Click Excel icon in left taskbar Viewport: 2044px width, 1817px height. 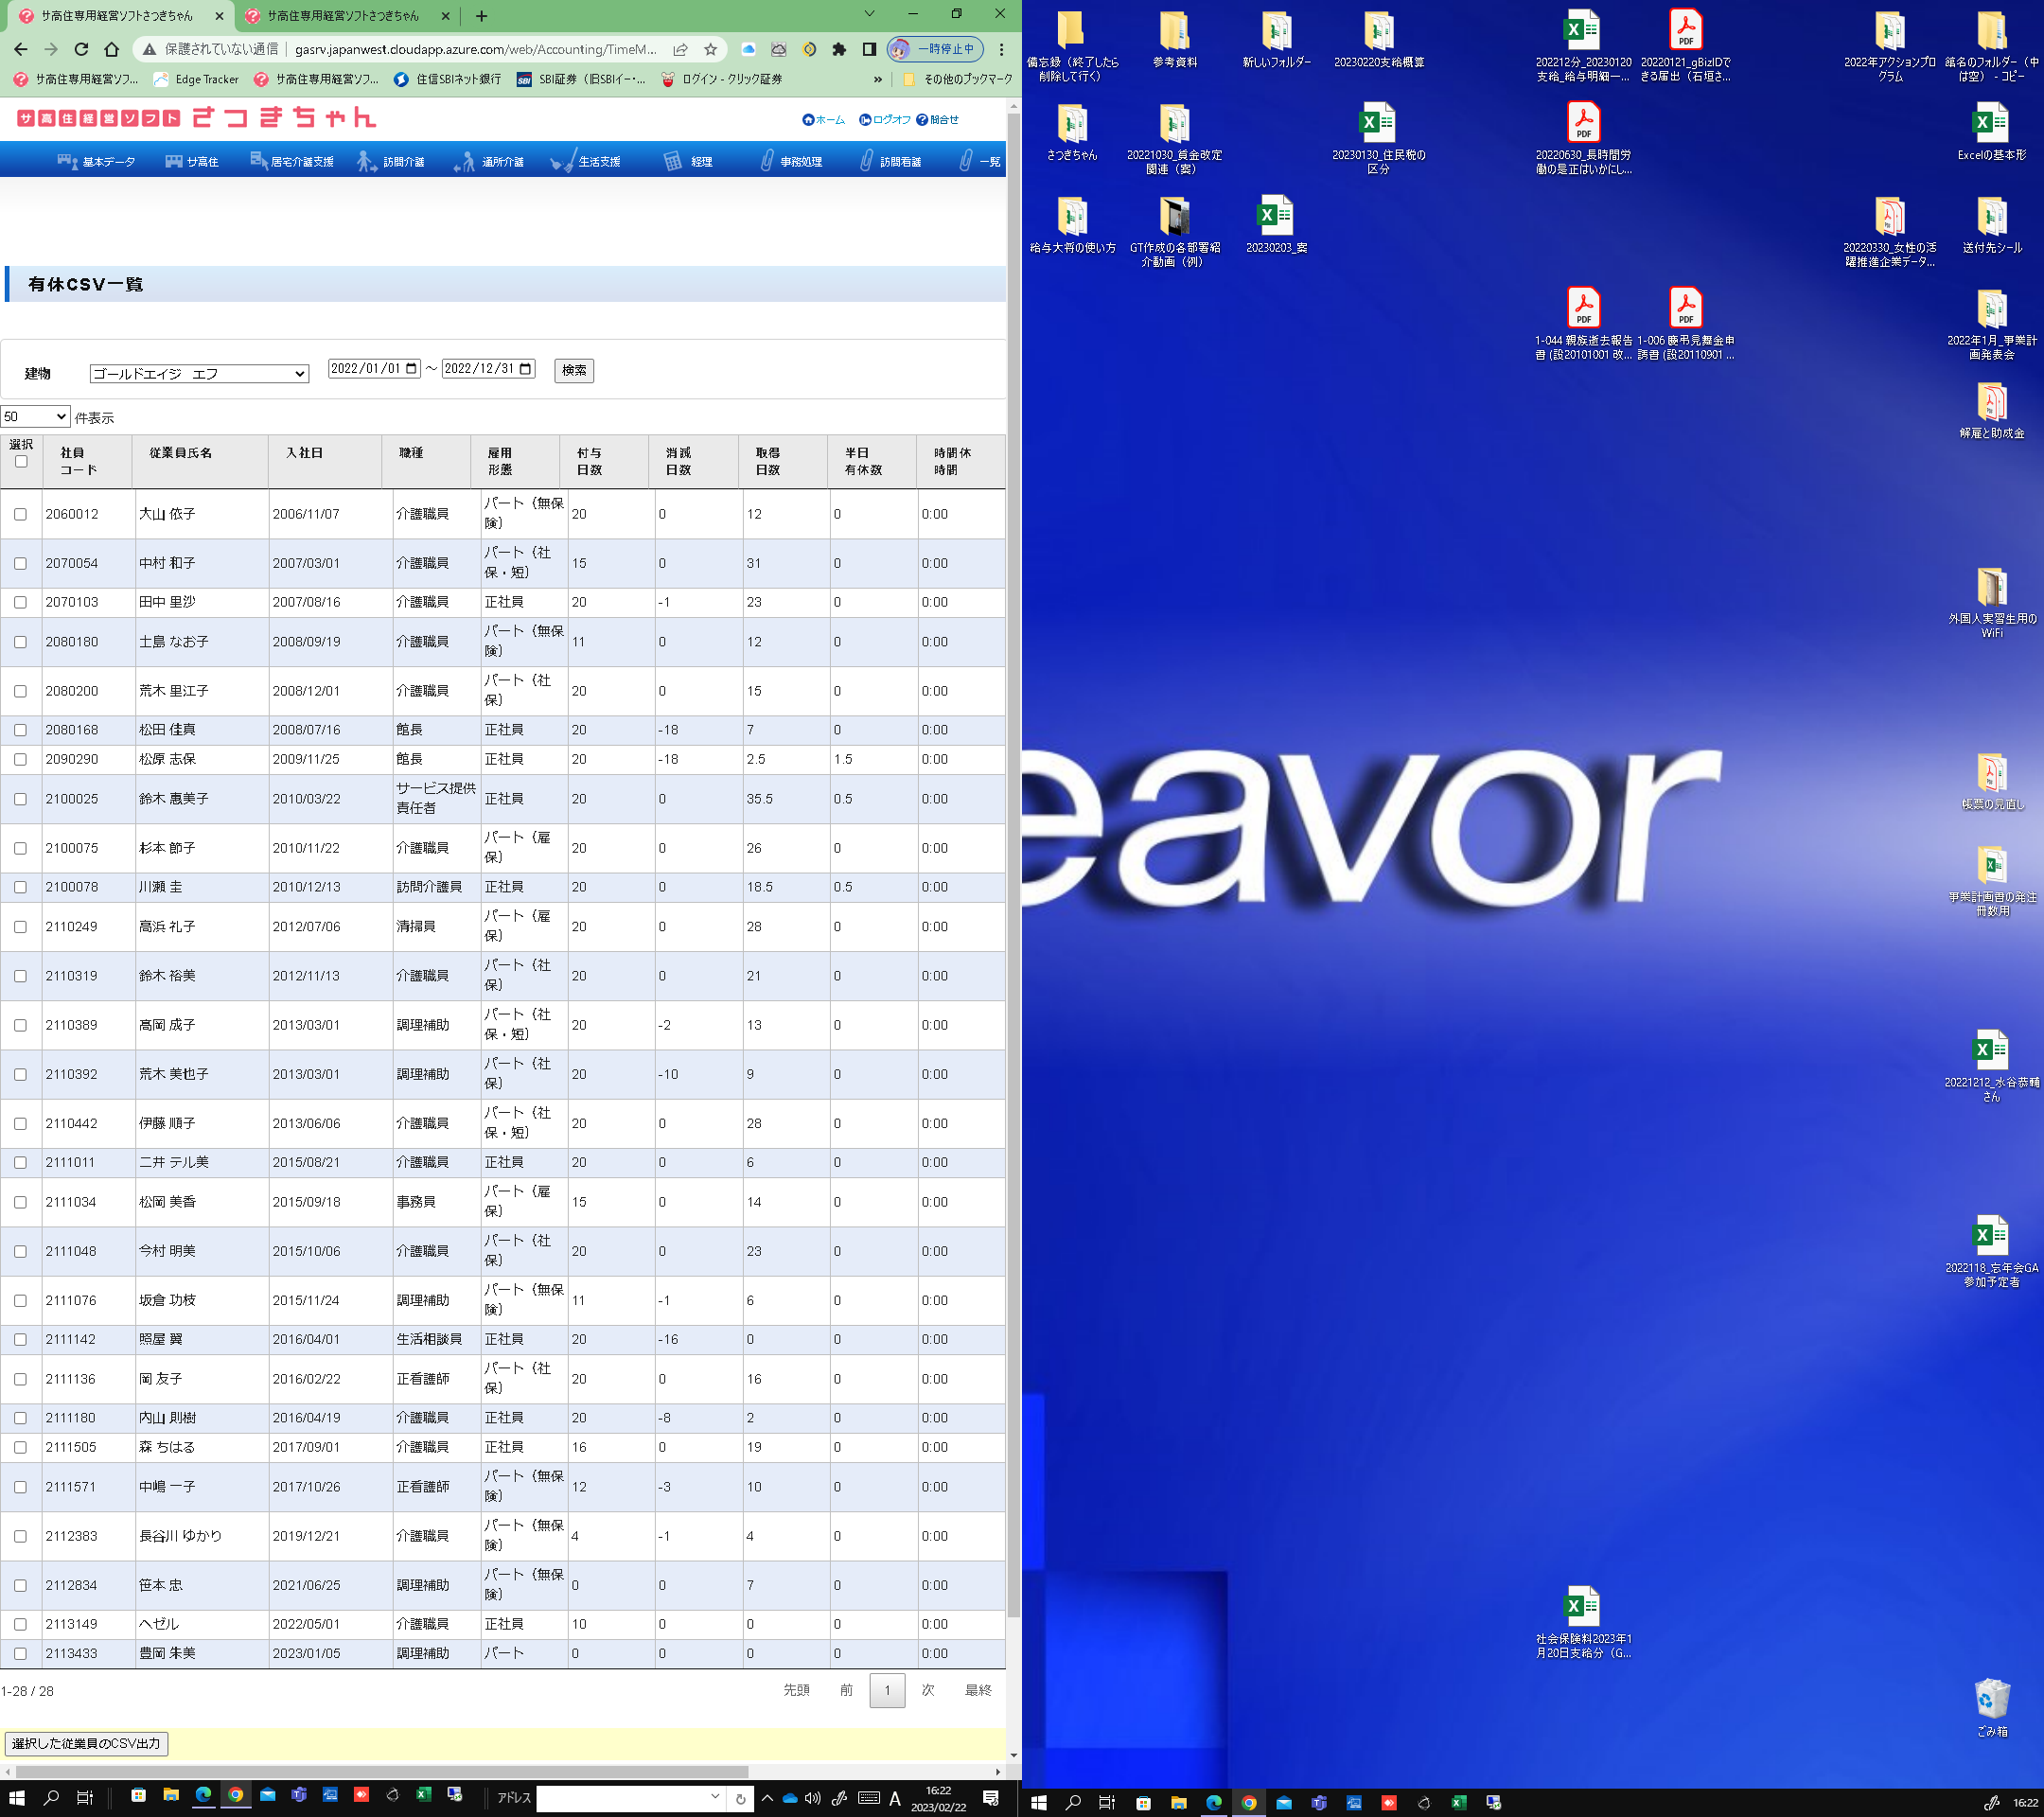[x=423, y=1795]
